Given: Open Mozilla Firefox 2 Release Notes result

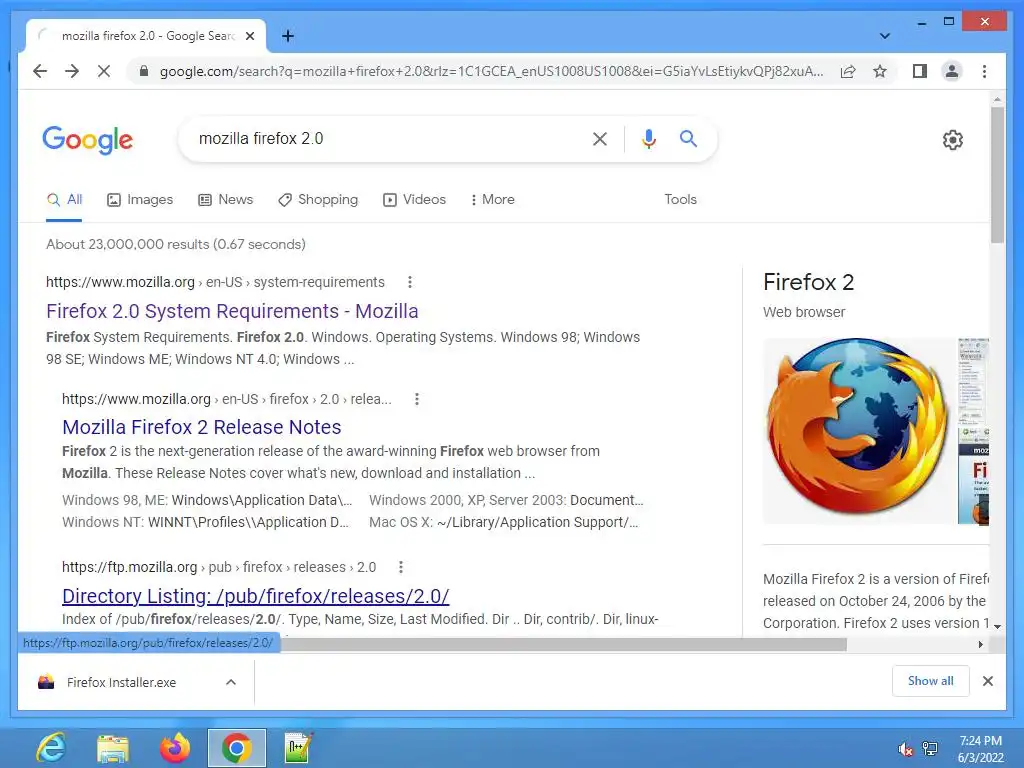Looking at the screenshot, I should point(202,426).
